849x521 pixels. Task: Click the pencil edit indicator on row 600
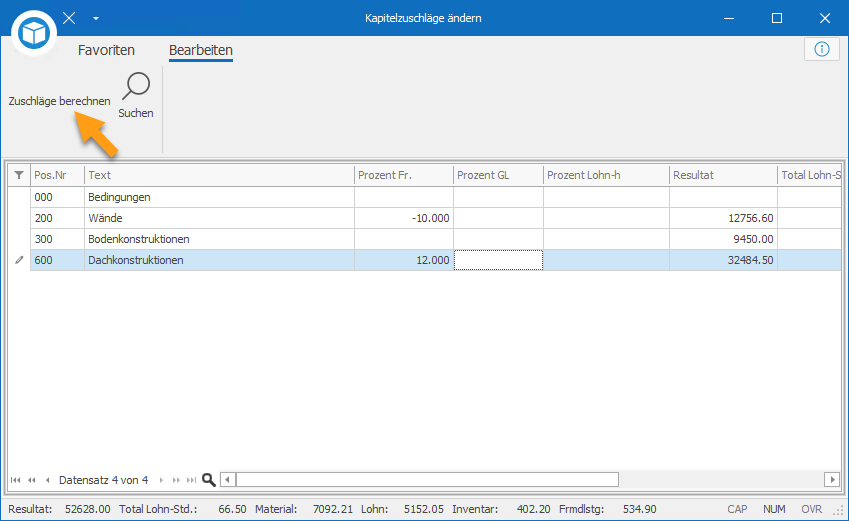[19, 260]
